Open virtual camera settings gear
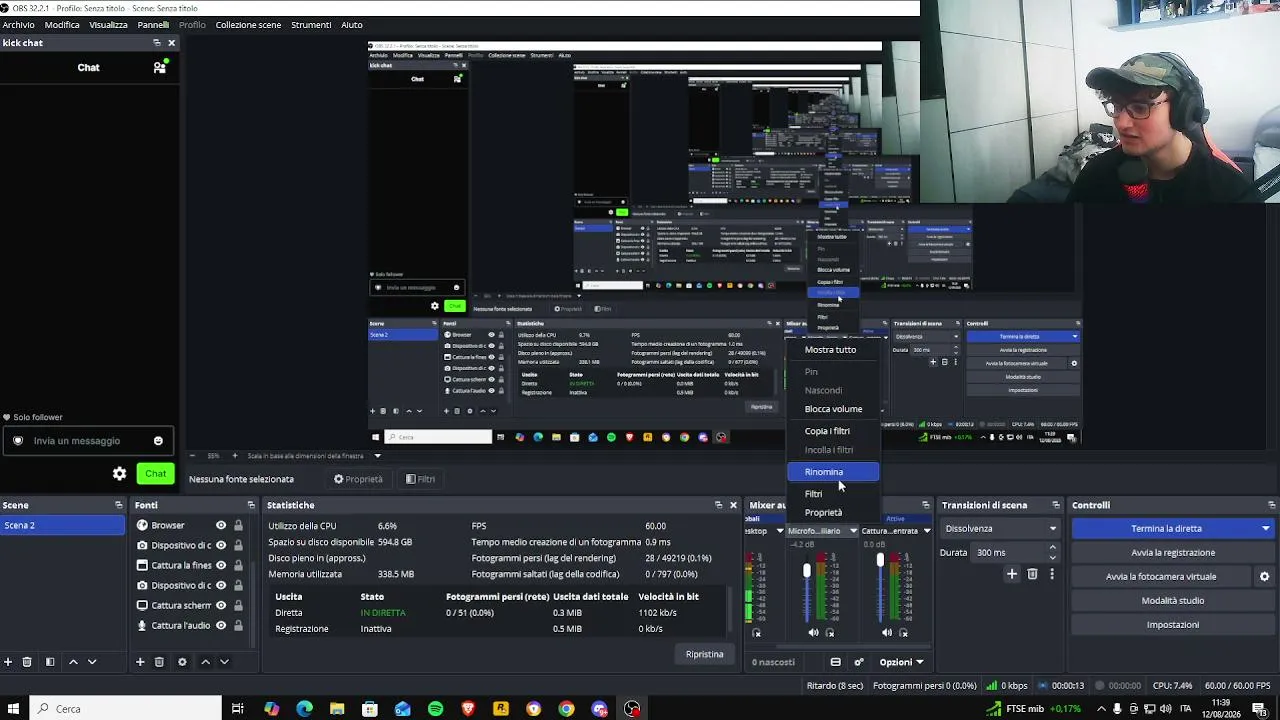Viewport: 1280px width, 720px height. 1264,577
